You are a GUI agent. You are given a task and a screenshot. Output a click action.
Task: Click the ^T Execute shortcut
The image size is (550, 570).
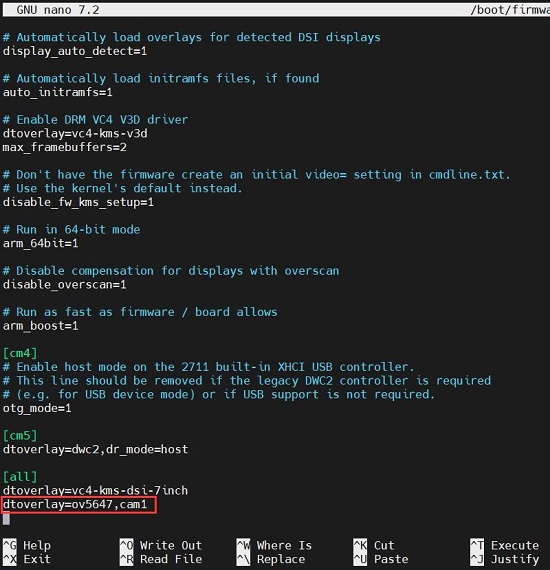pyautogui.click(x=505, y=545)
